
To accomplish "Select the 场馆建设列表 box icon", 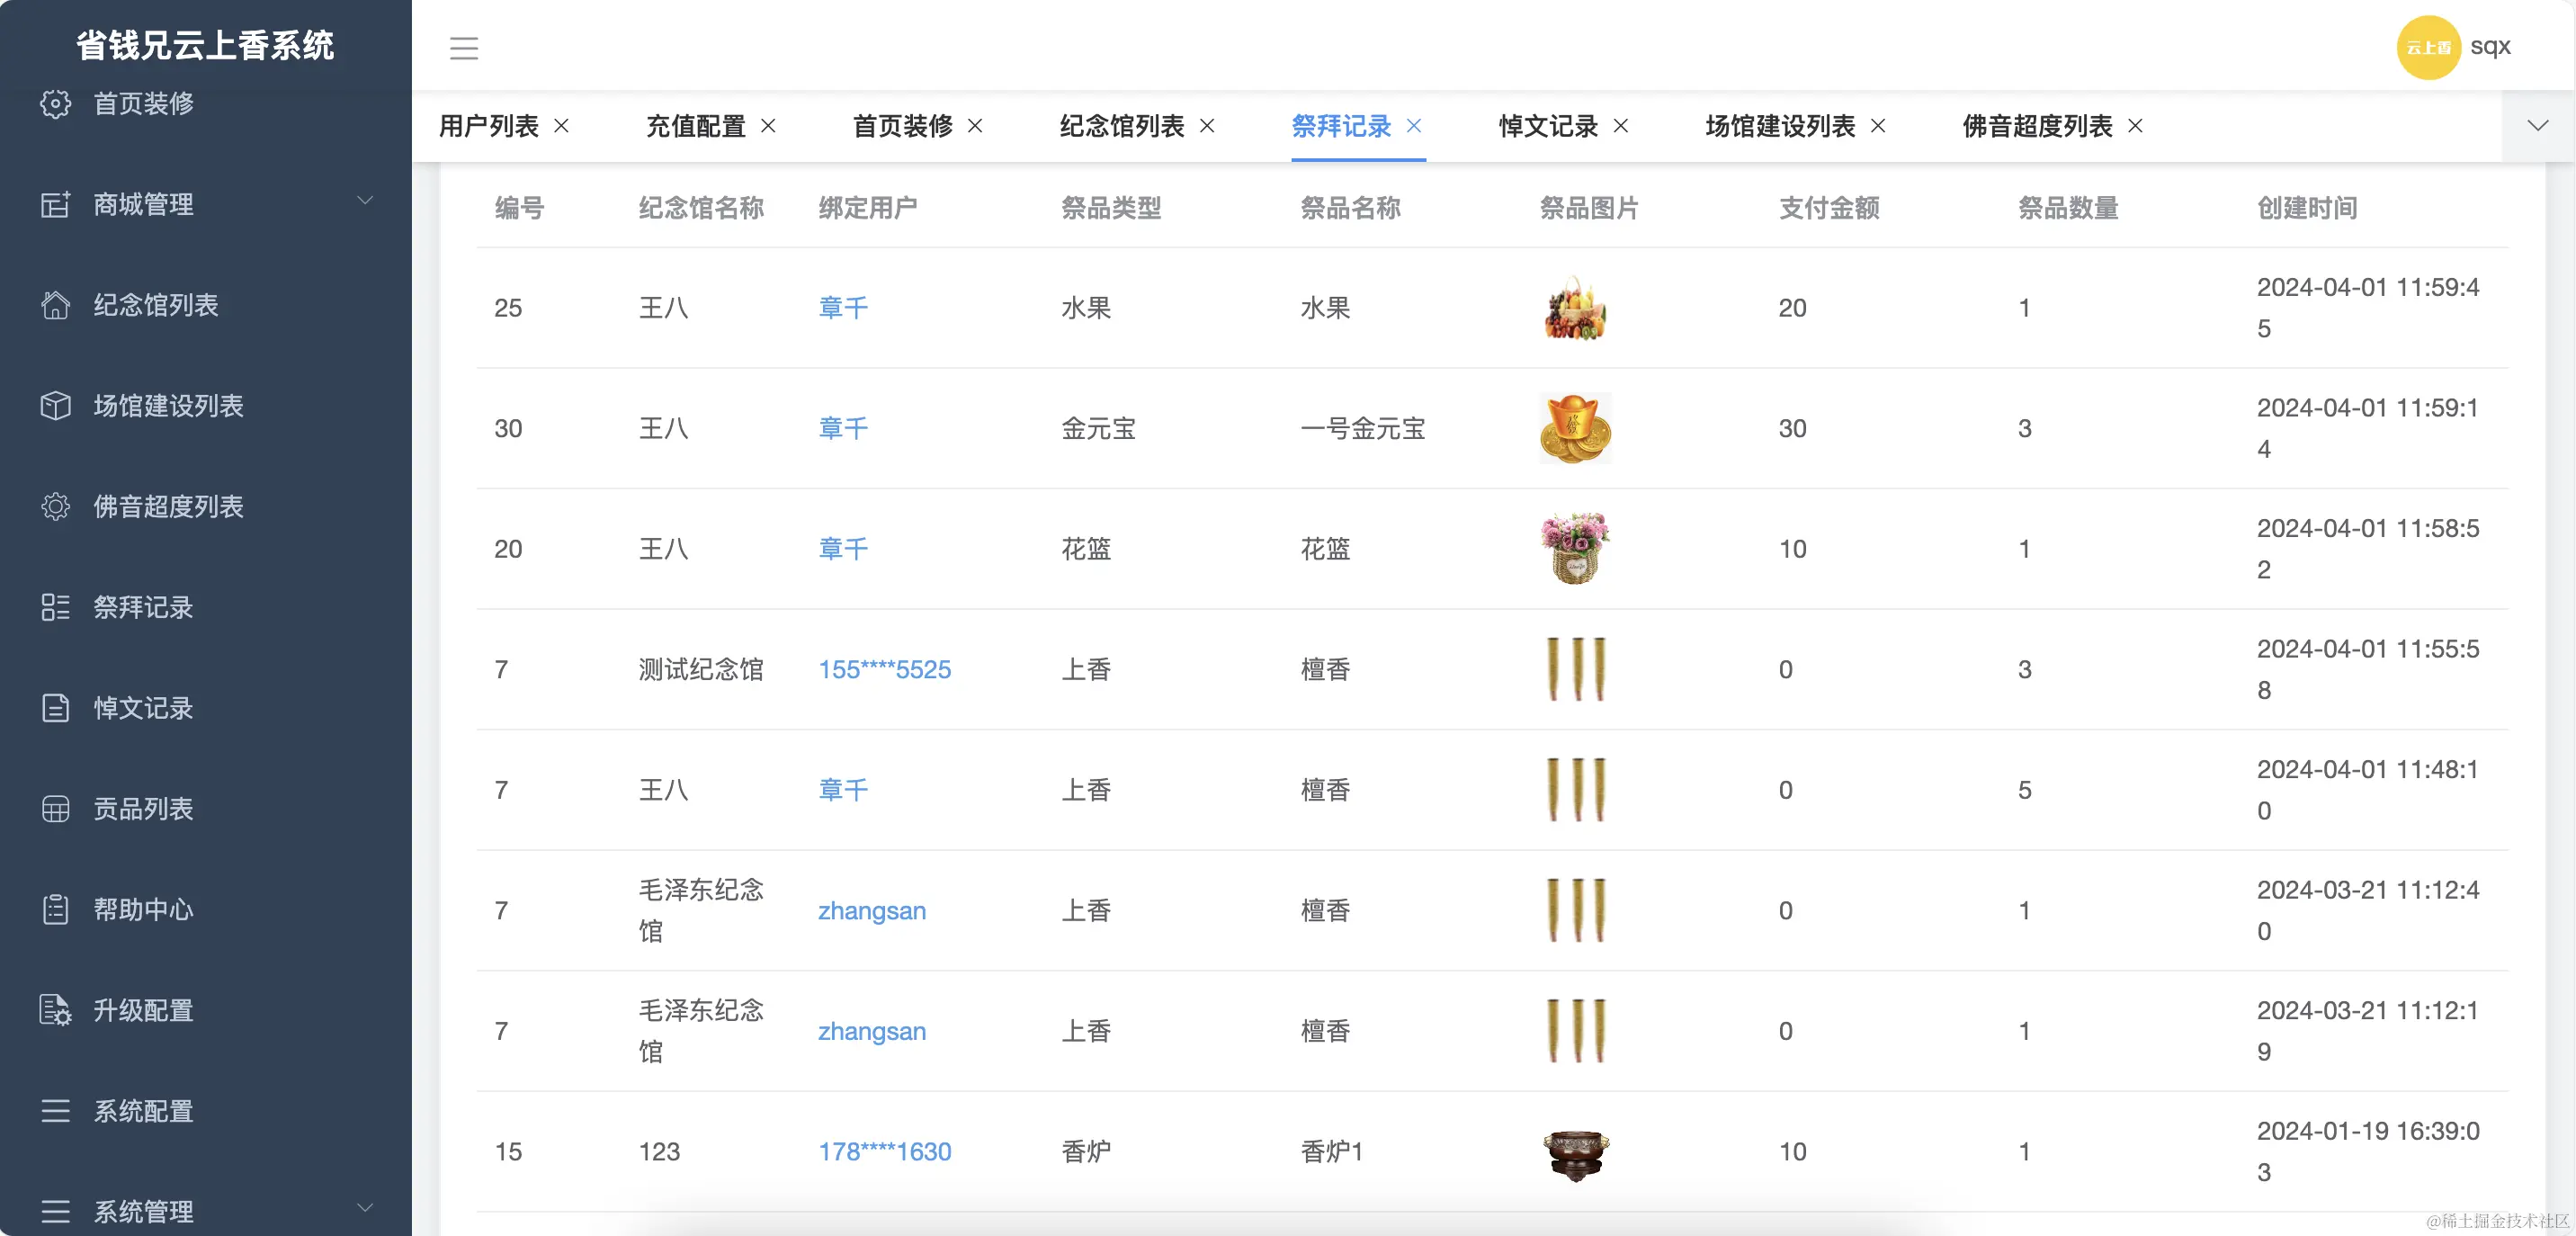I will coord(56,406).
